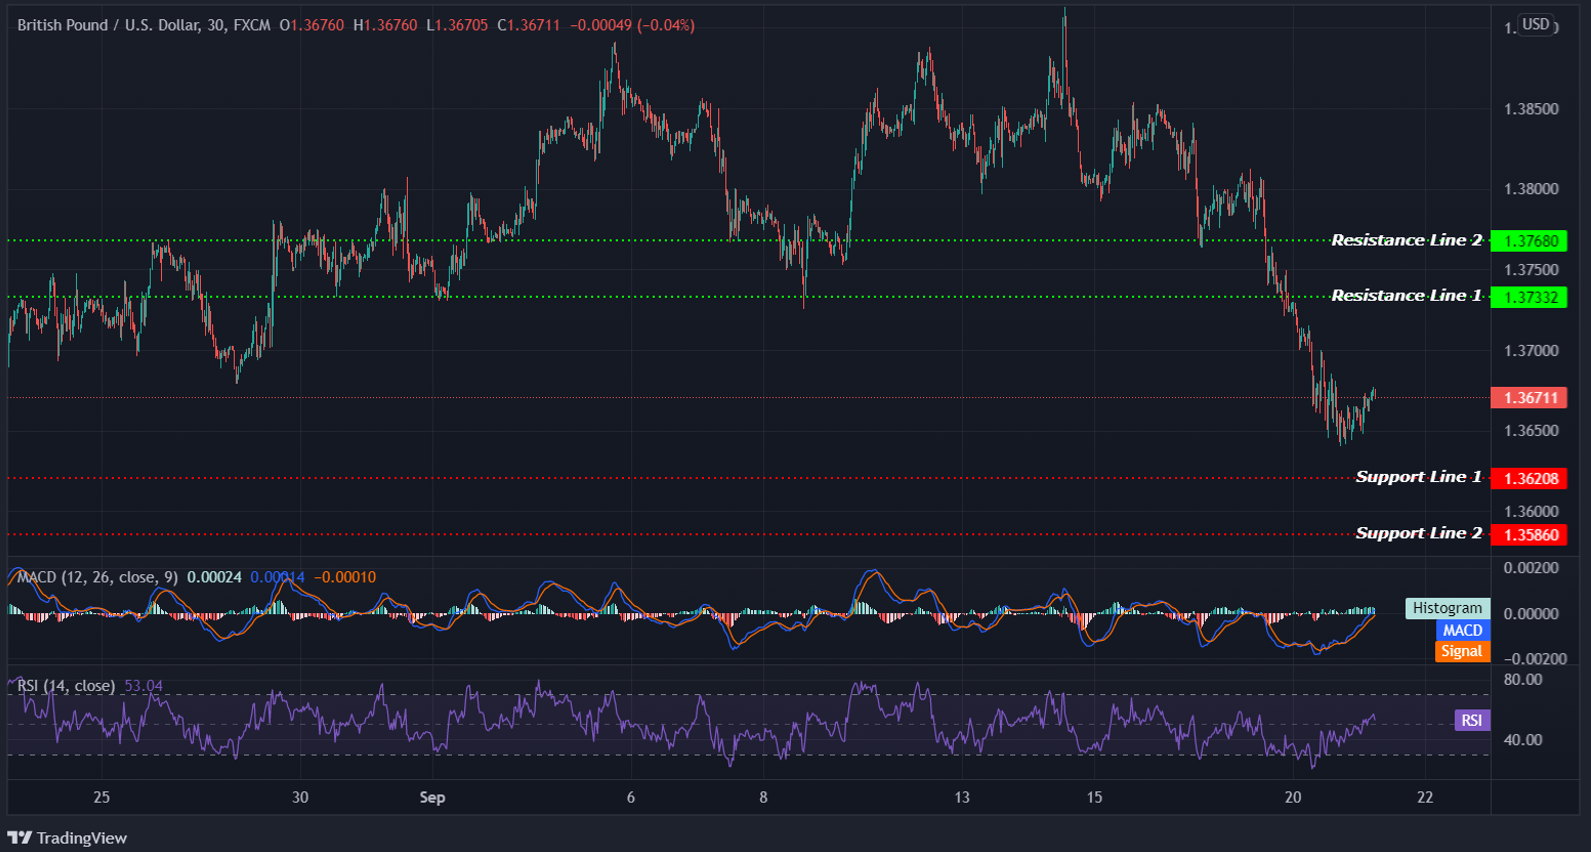Image resolution: width=1591 pixels, height=852 pixels.
Task: Click the 20 date label on time axis
Action: pos(1293,797)
